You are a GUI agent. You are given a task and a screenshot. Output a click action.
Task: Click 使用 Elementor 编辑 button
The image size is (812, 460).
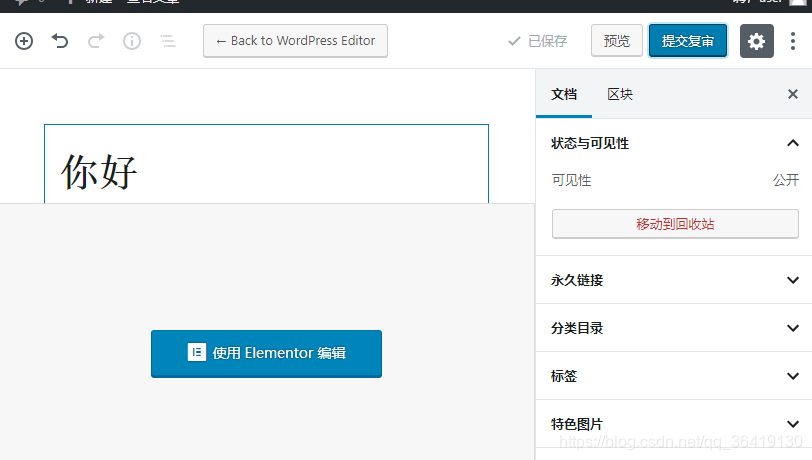point(266,354)
